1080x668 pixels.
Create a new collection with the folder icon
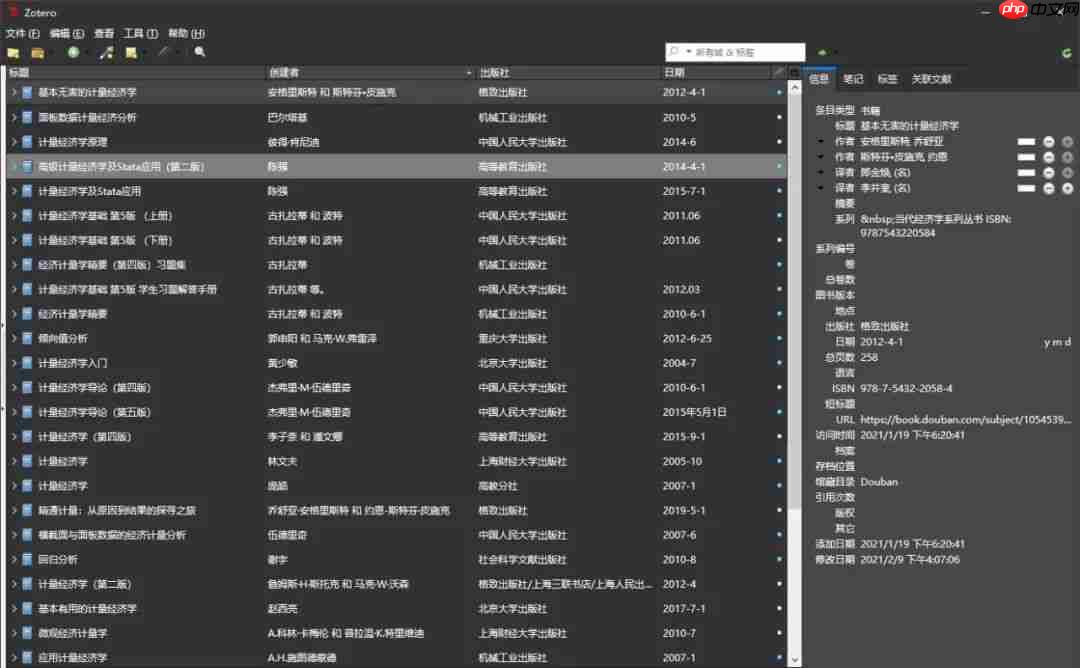click(14, 50)
